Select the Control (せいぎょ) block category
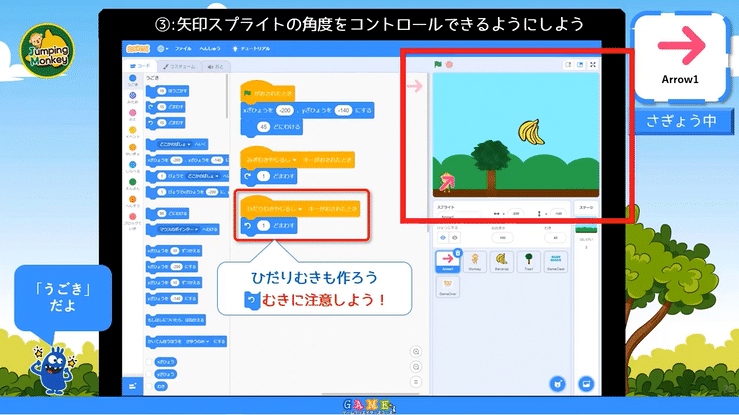 click(x=132, y=150)
